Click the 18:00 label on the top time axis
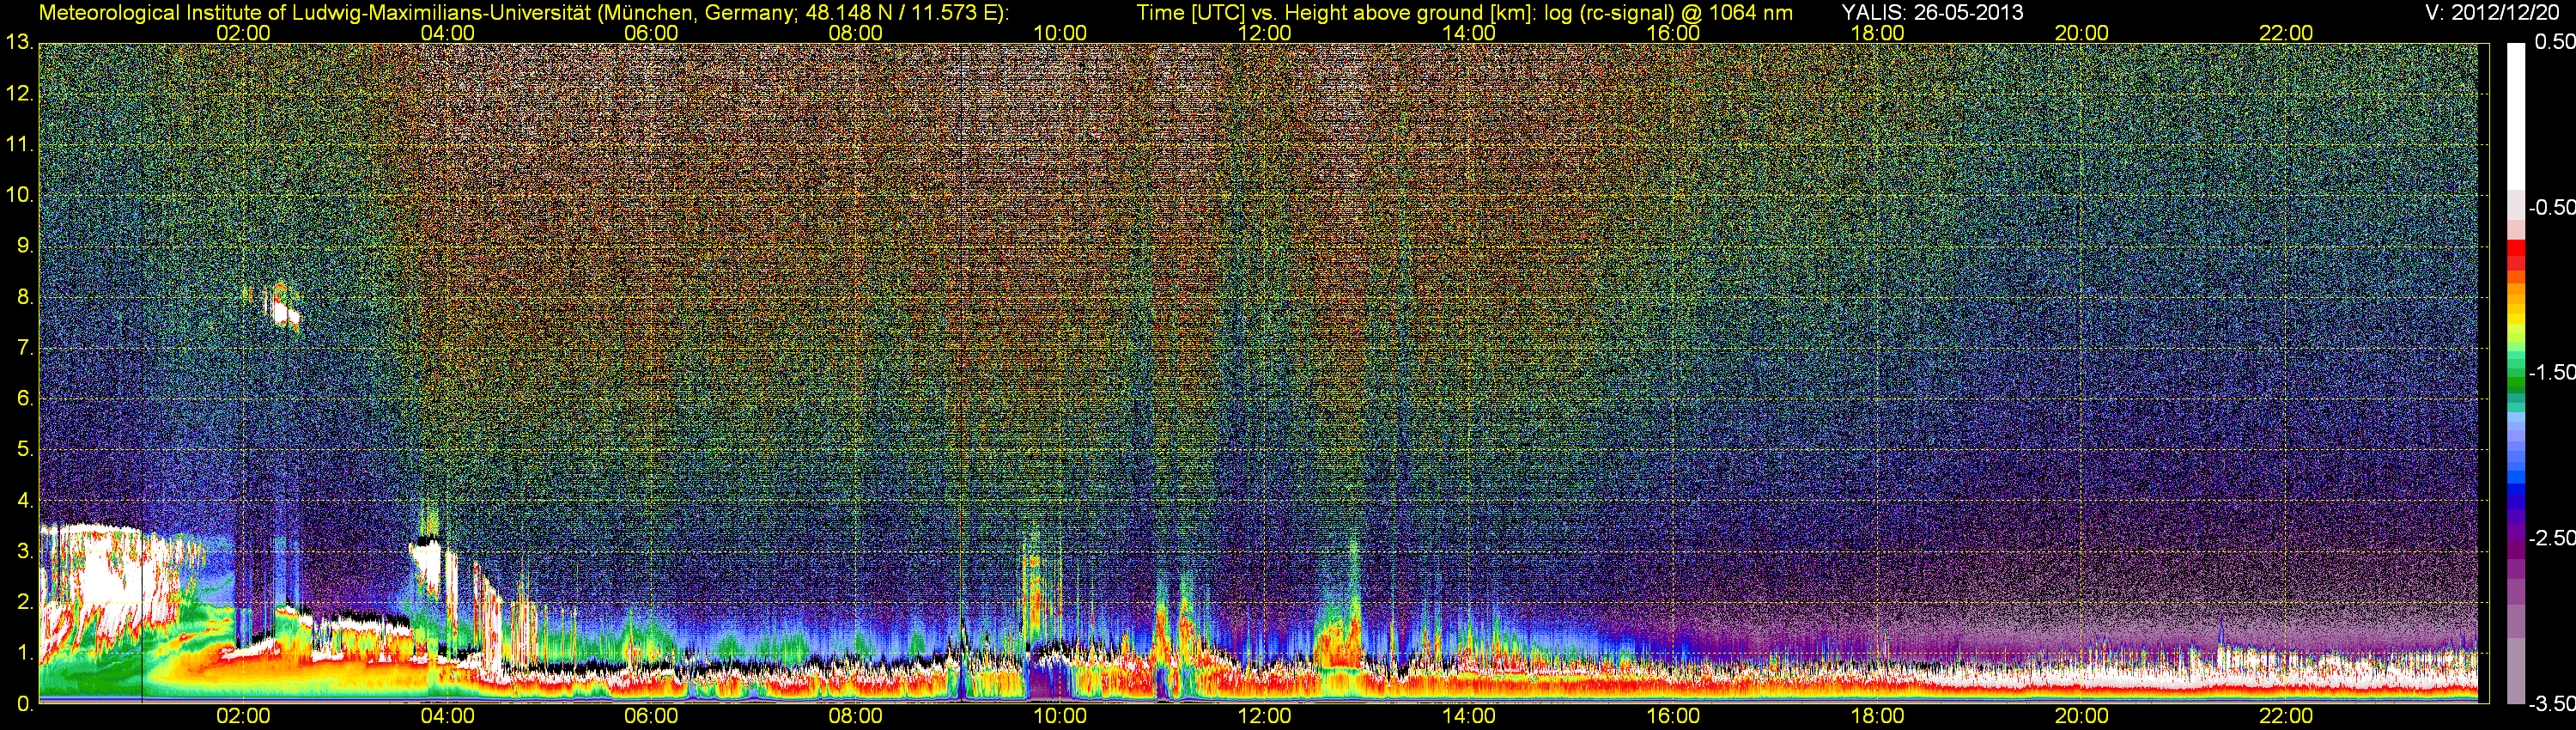2576x730 pixels. point(1878,33)
